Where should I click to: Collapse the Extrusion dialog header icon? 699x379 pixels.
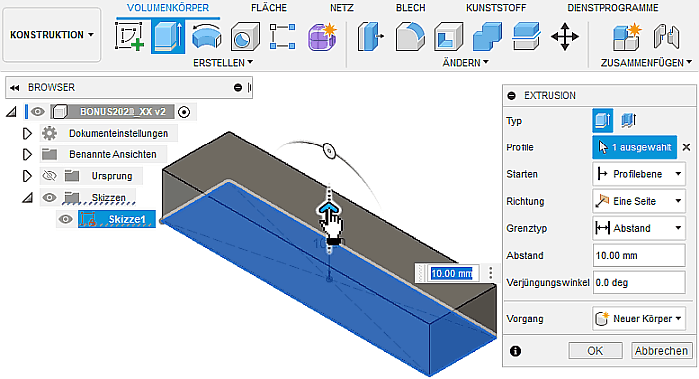[x=512, y=95]
